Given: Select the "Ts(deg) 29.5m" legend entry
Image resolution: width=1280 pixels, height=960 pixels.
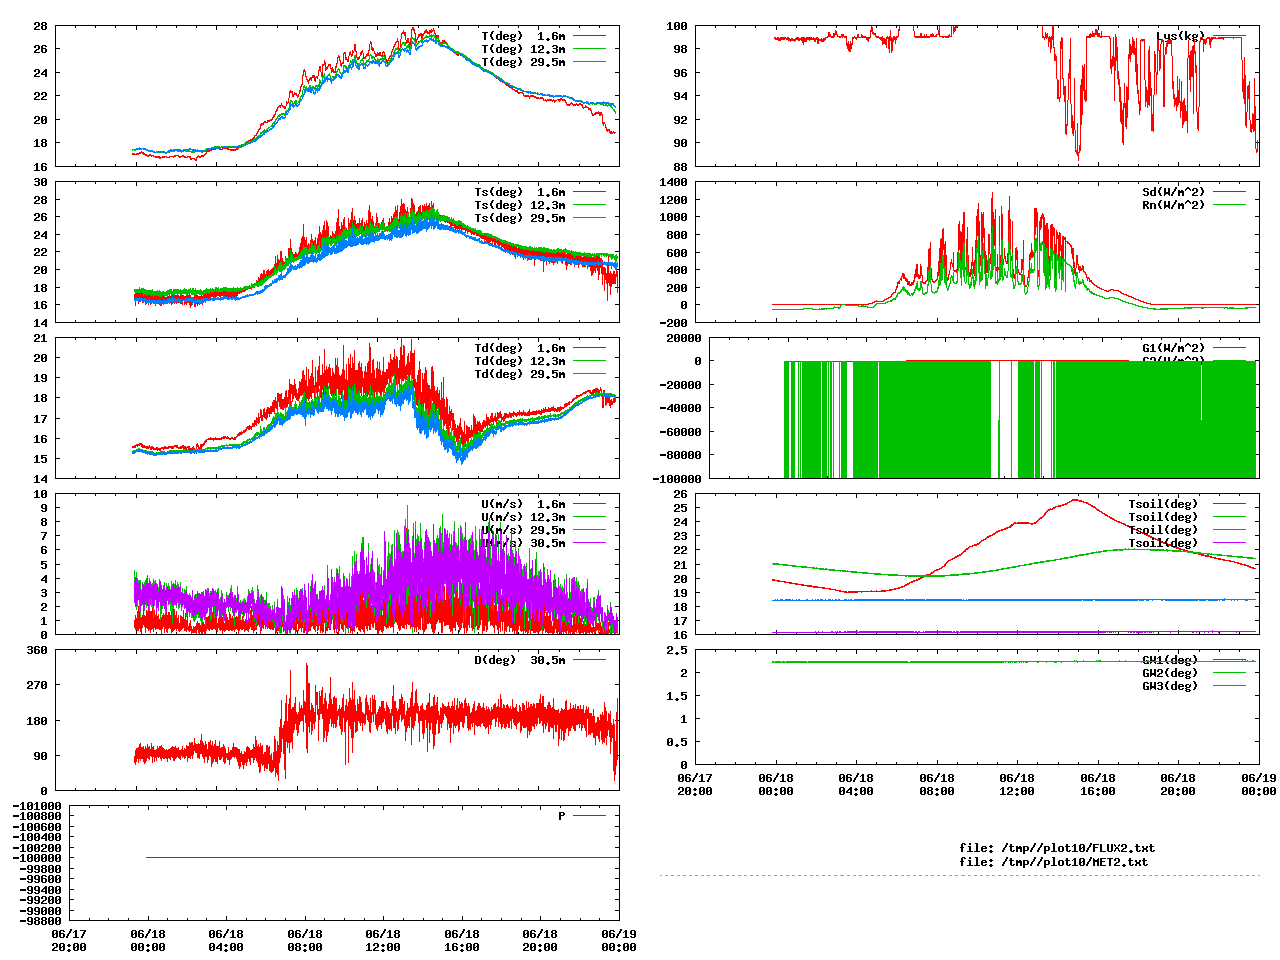Looking at the screenshot, I should point(519,218).
